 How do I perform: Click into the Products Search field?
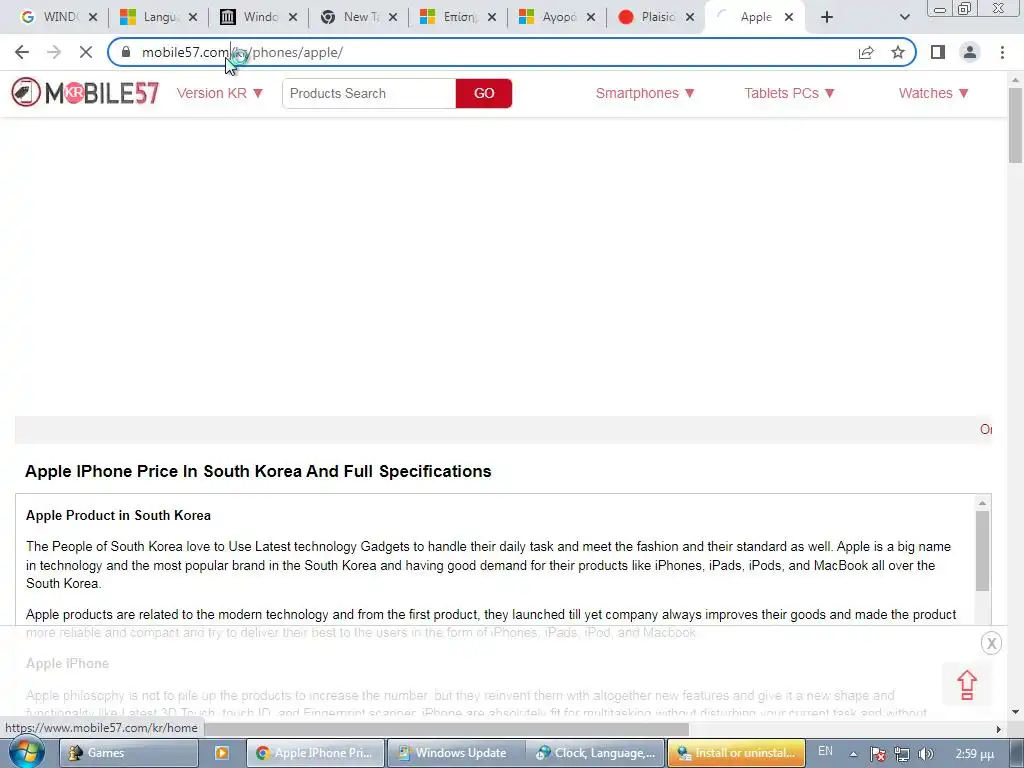[x=369, y=93]
